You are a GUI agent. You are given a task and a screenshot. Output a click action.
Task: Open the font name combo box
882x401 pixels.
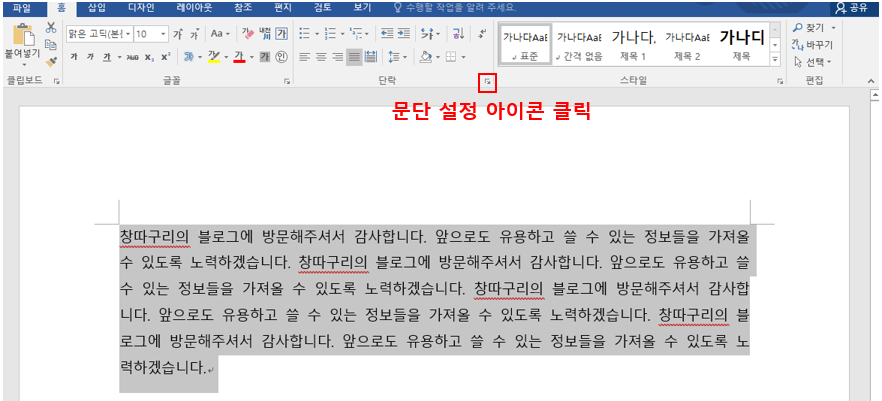99,34
